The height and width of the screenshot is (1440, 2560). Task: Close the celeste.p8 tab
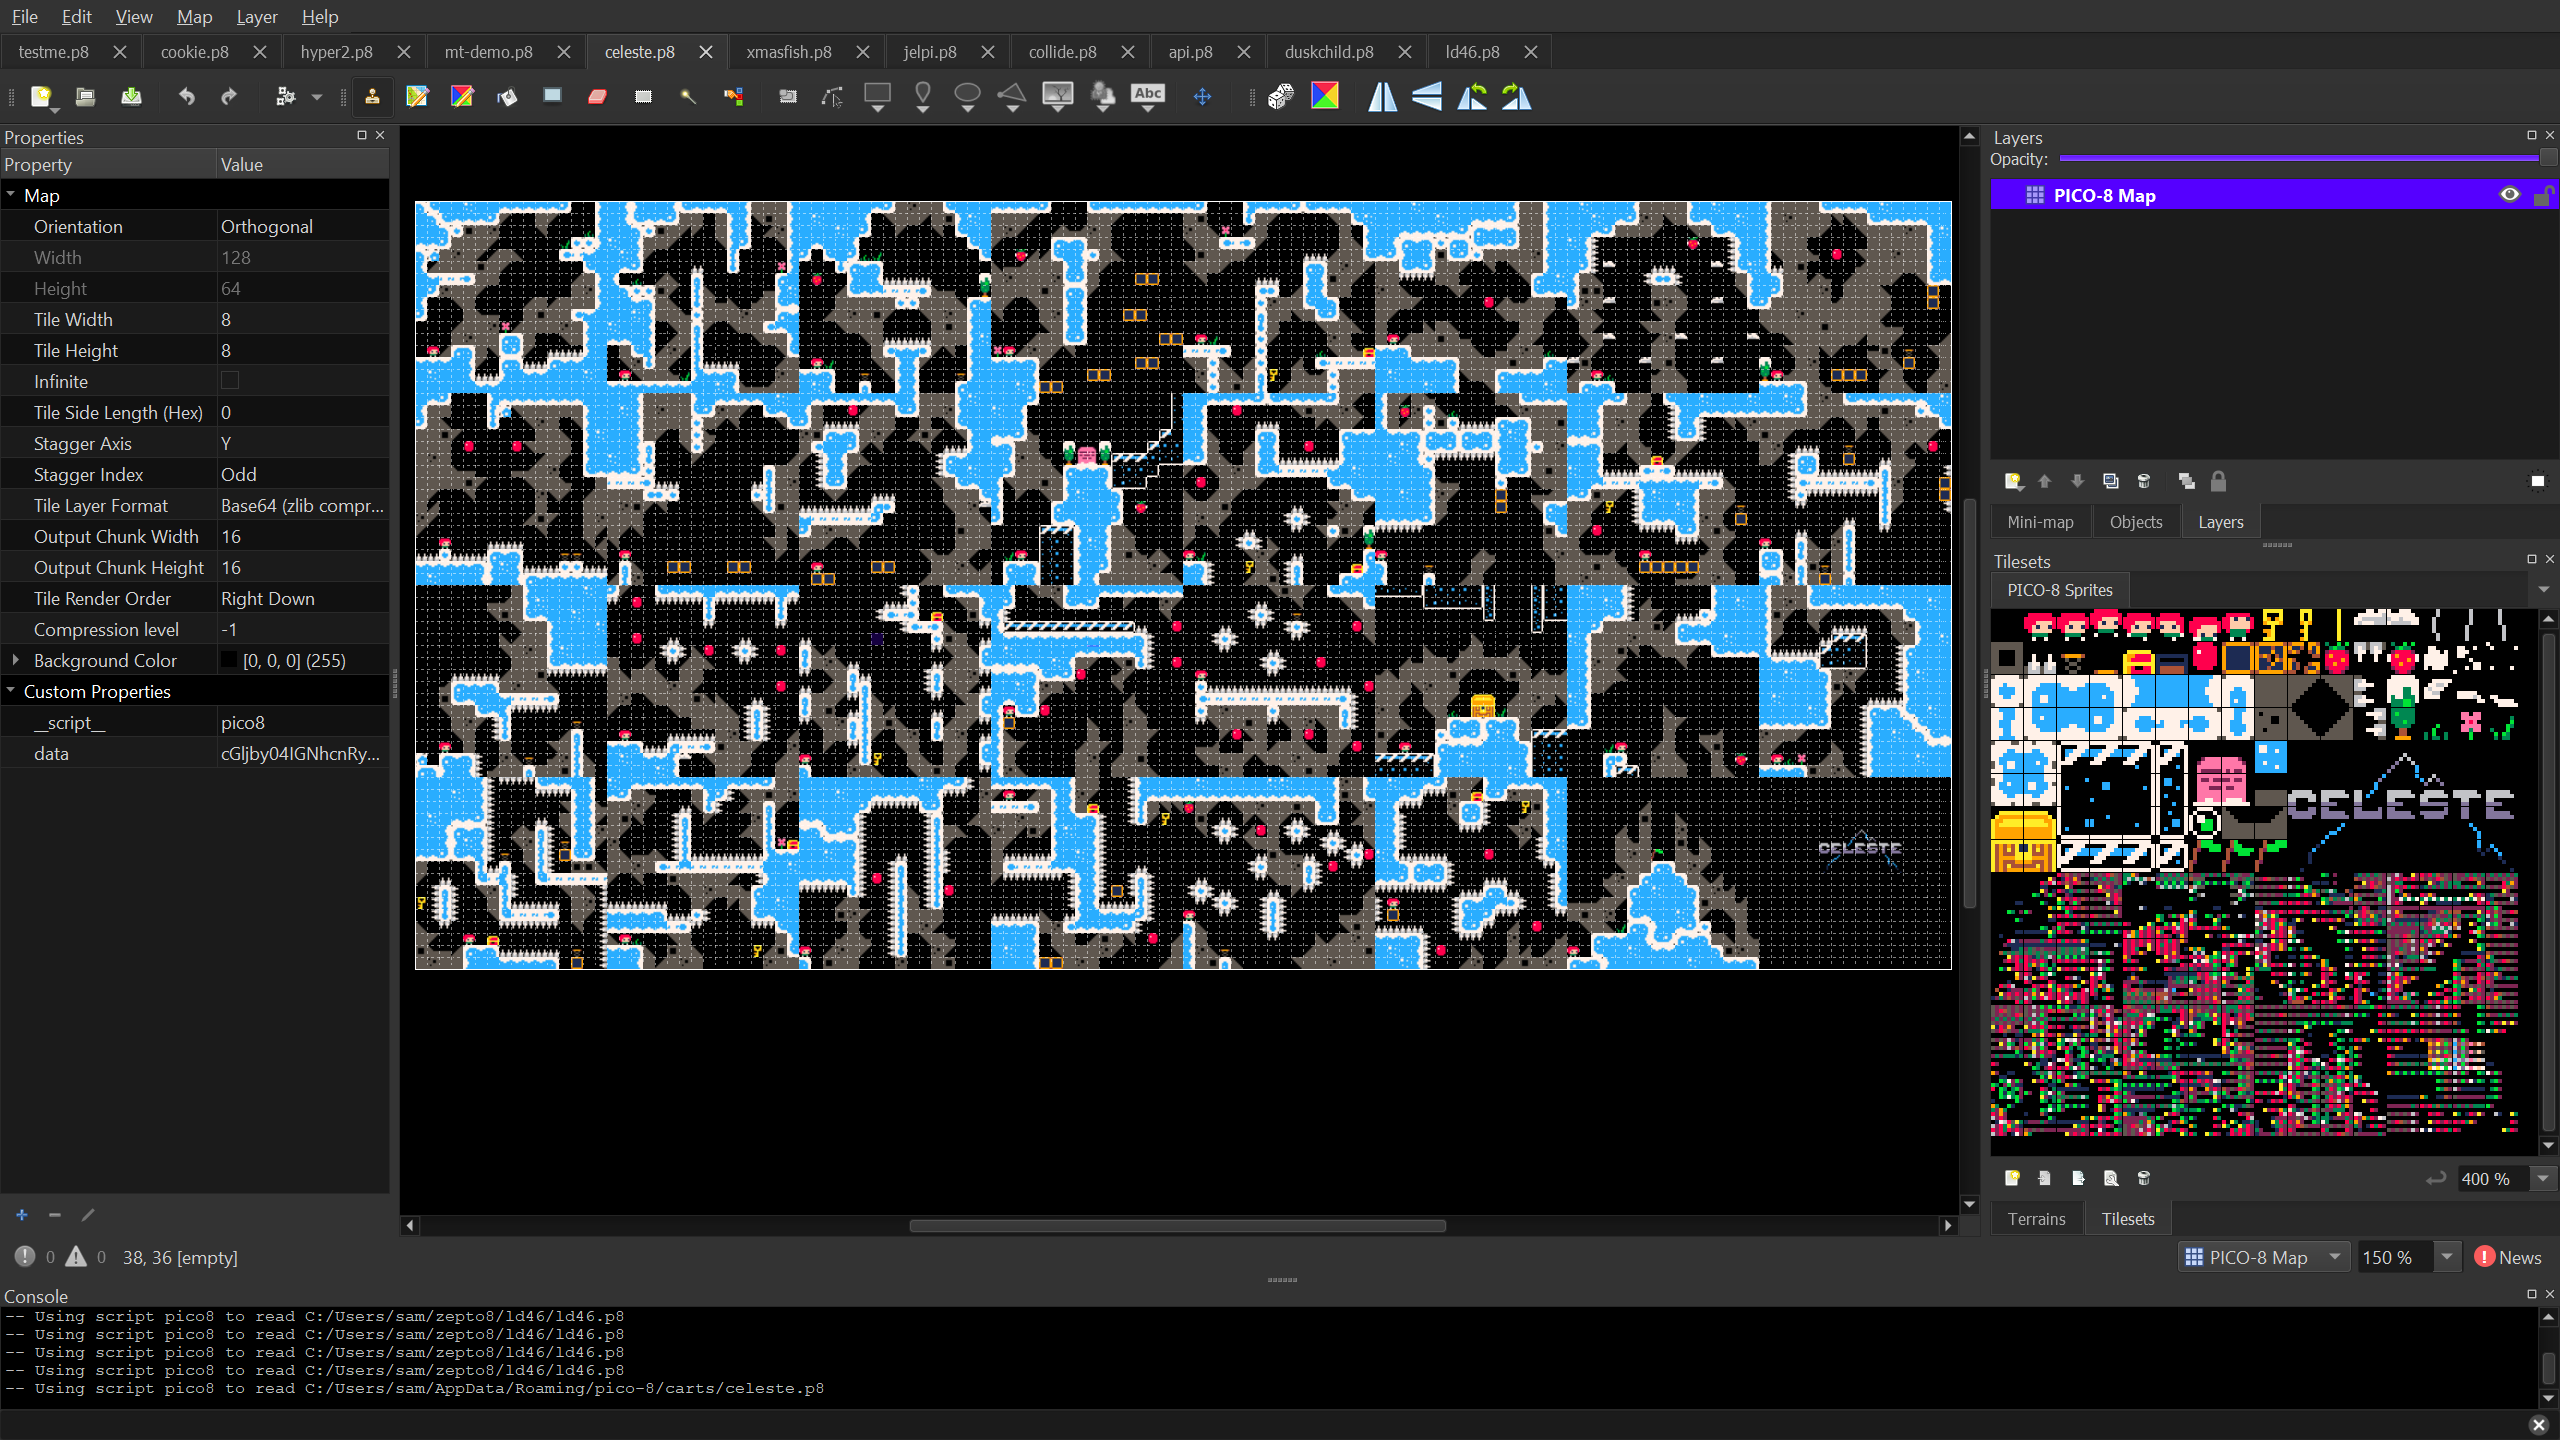coord(706,52)
